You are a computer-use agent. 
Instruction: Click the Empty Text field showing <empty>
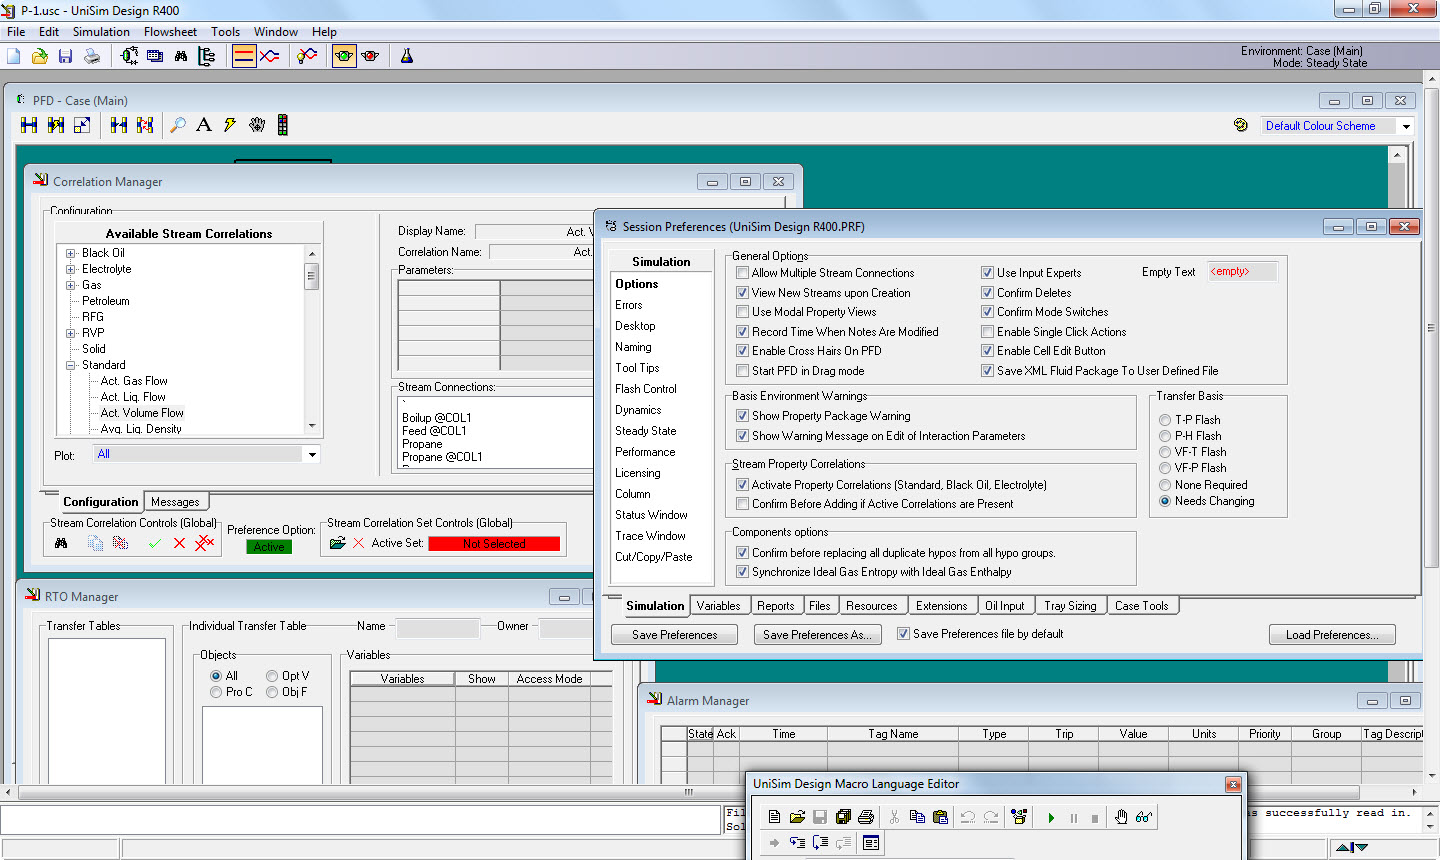(1242, 272)
